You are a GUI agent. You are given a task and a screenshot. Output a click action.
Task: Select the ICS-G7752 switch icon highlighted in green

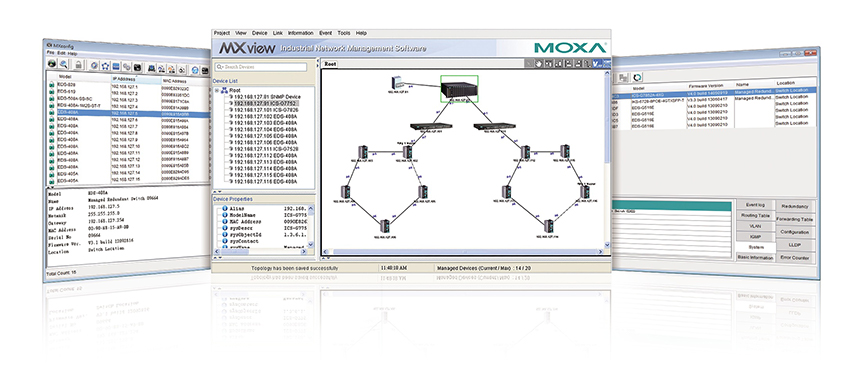coord(459,88)
